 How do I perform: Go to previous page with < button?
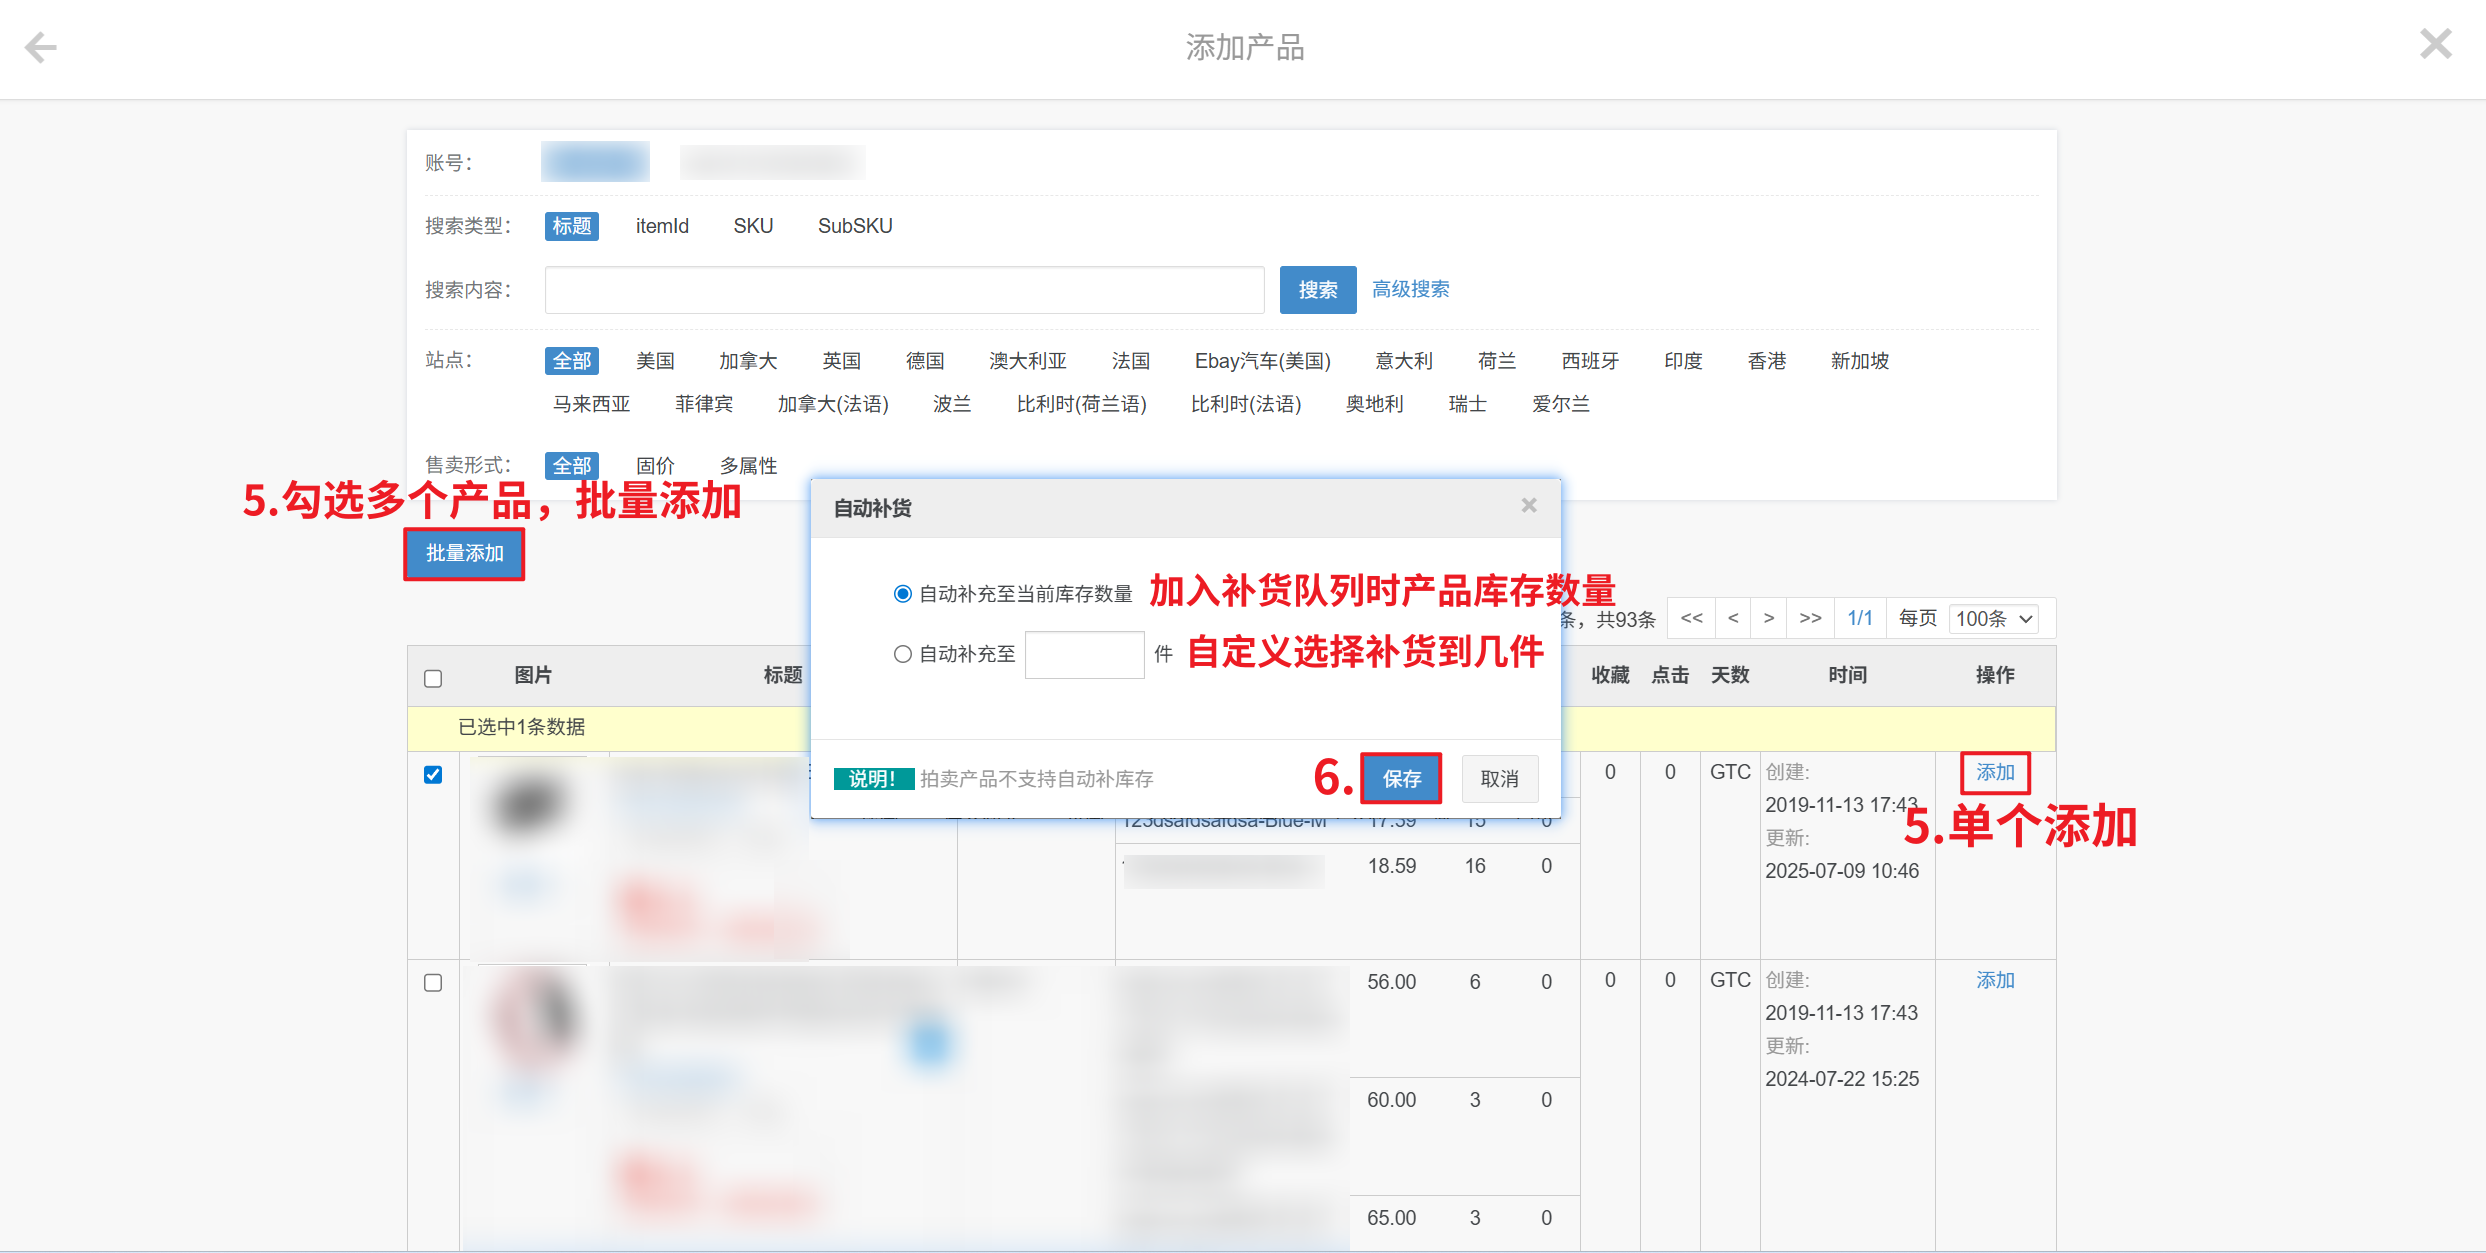tap(1733, 618)
